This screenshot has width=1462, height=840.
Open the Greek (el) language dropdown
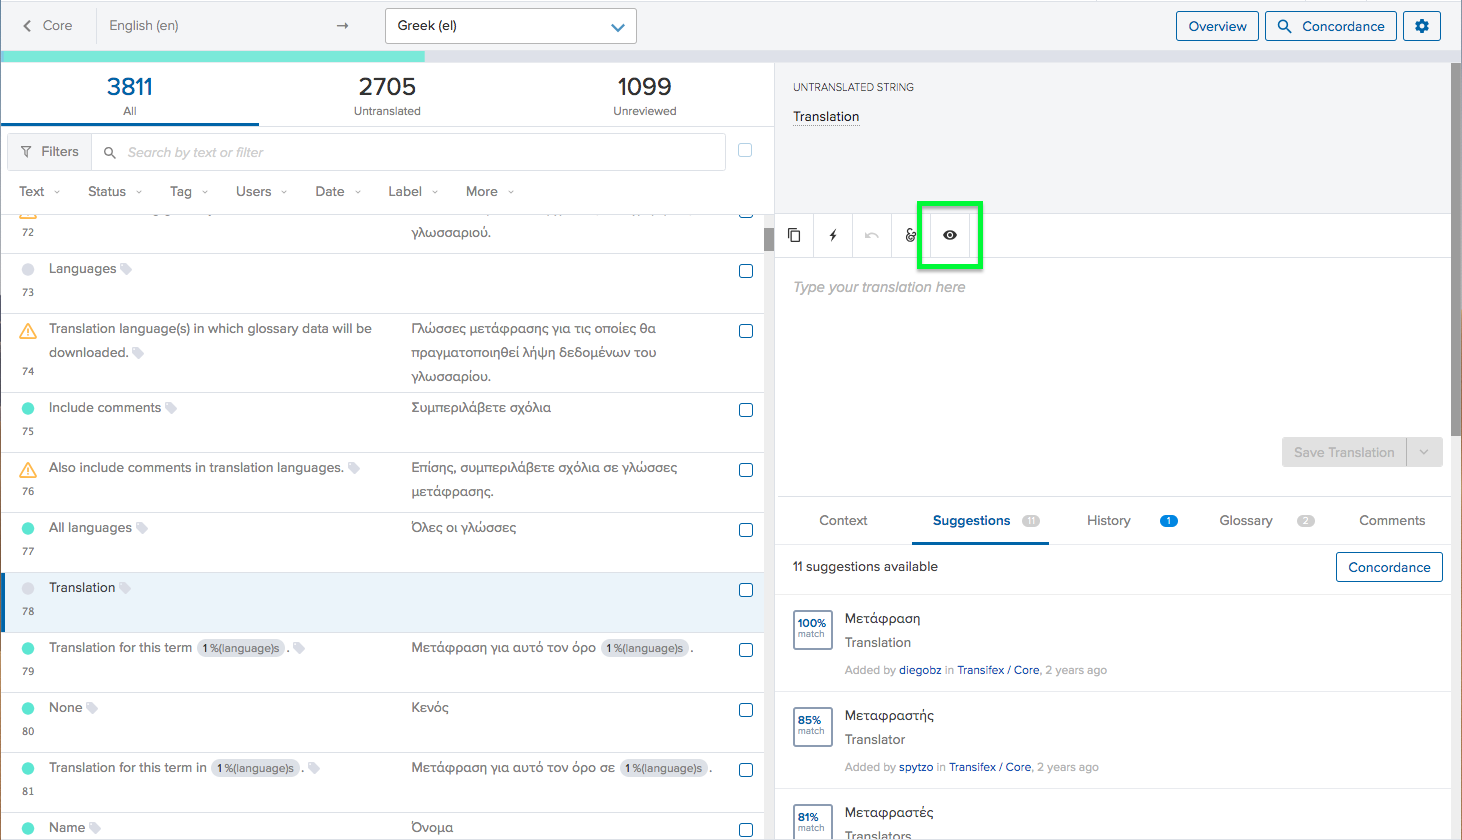click(x=511, y=26)
